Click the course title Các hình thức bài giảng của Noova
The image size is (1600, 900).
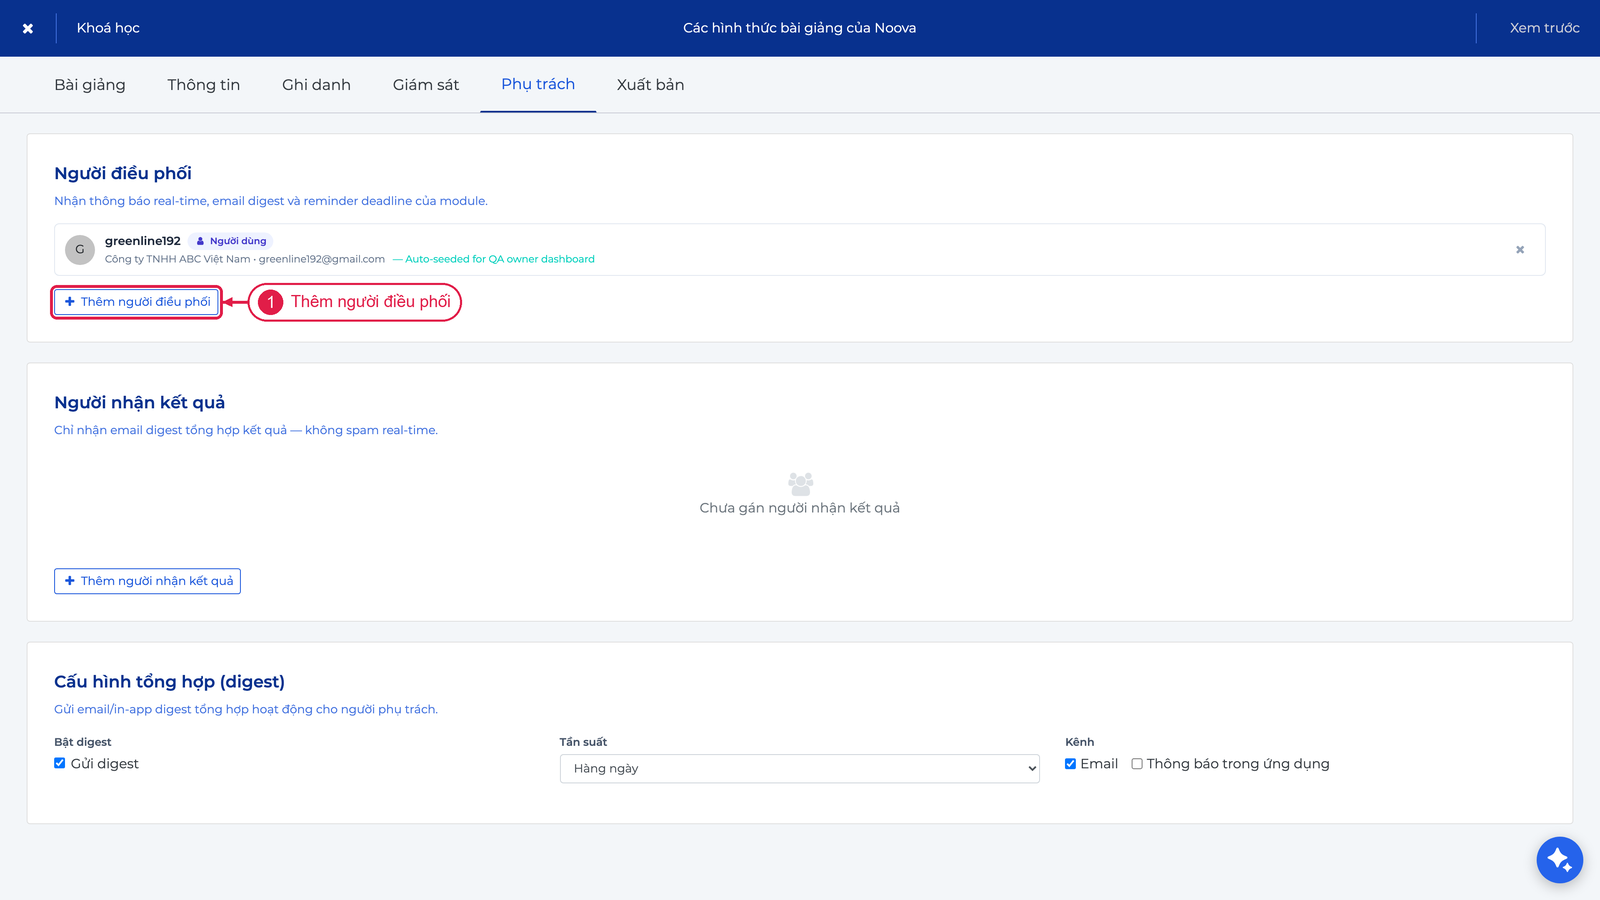[x=800, y=28]
